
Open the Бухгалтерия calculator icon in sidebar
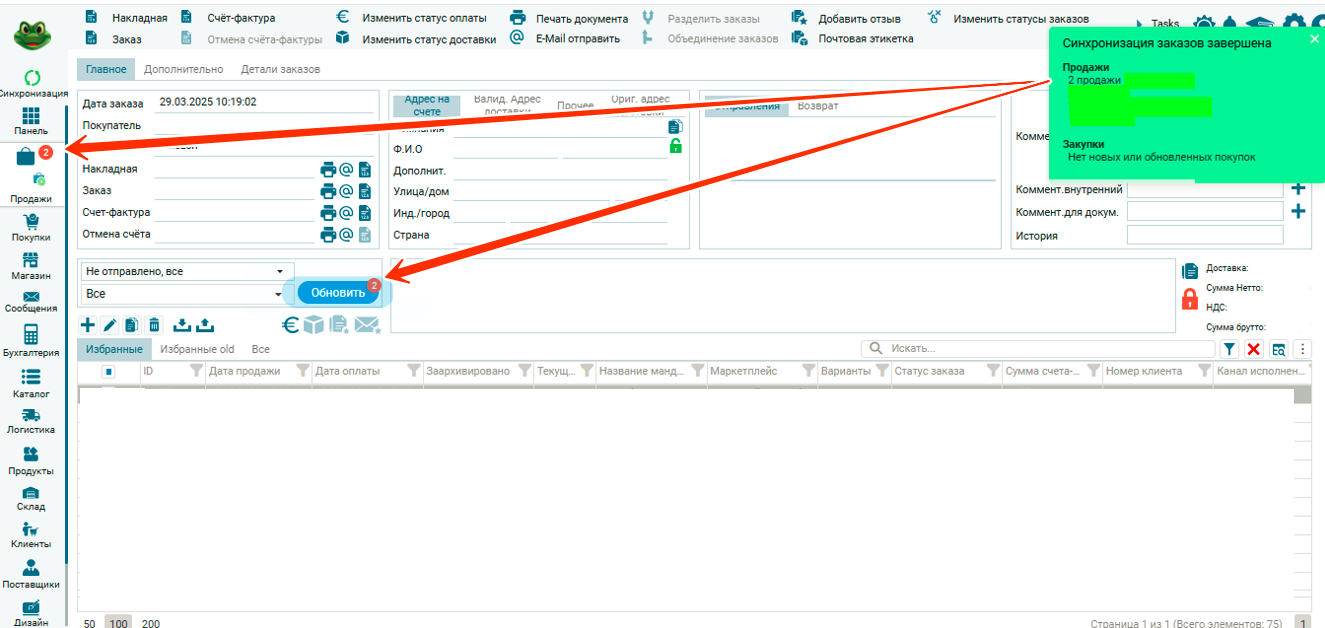(x=31, y=334)
